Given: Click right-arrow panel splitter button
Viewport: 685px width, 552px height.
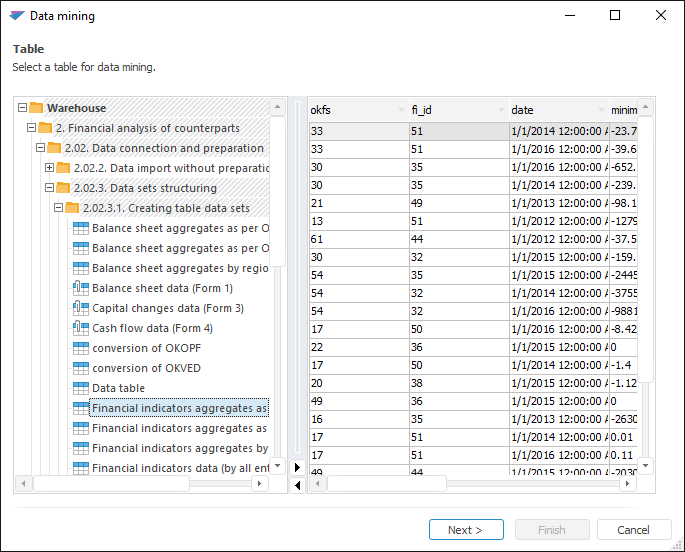Looking at the screenshot, I should coord(297,467).
